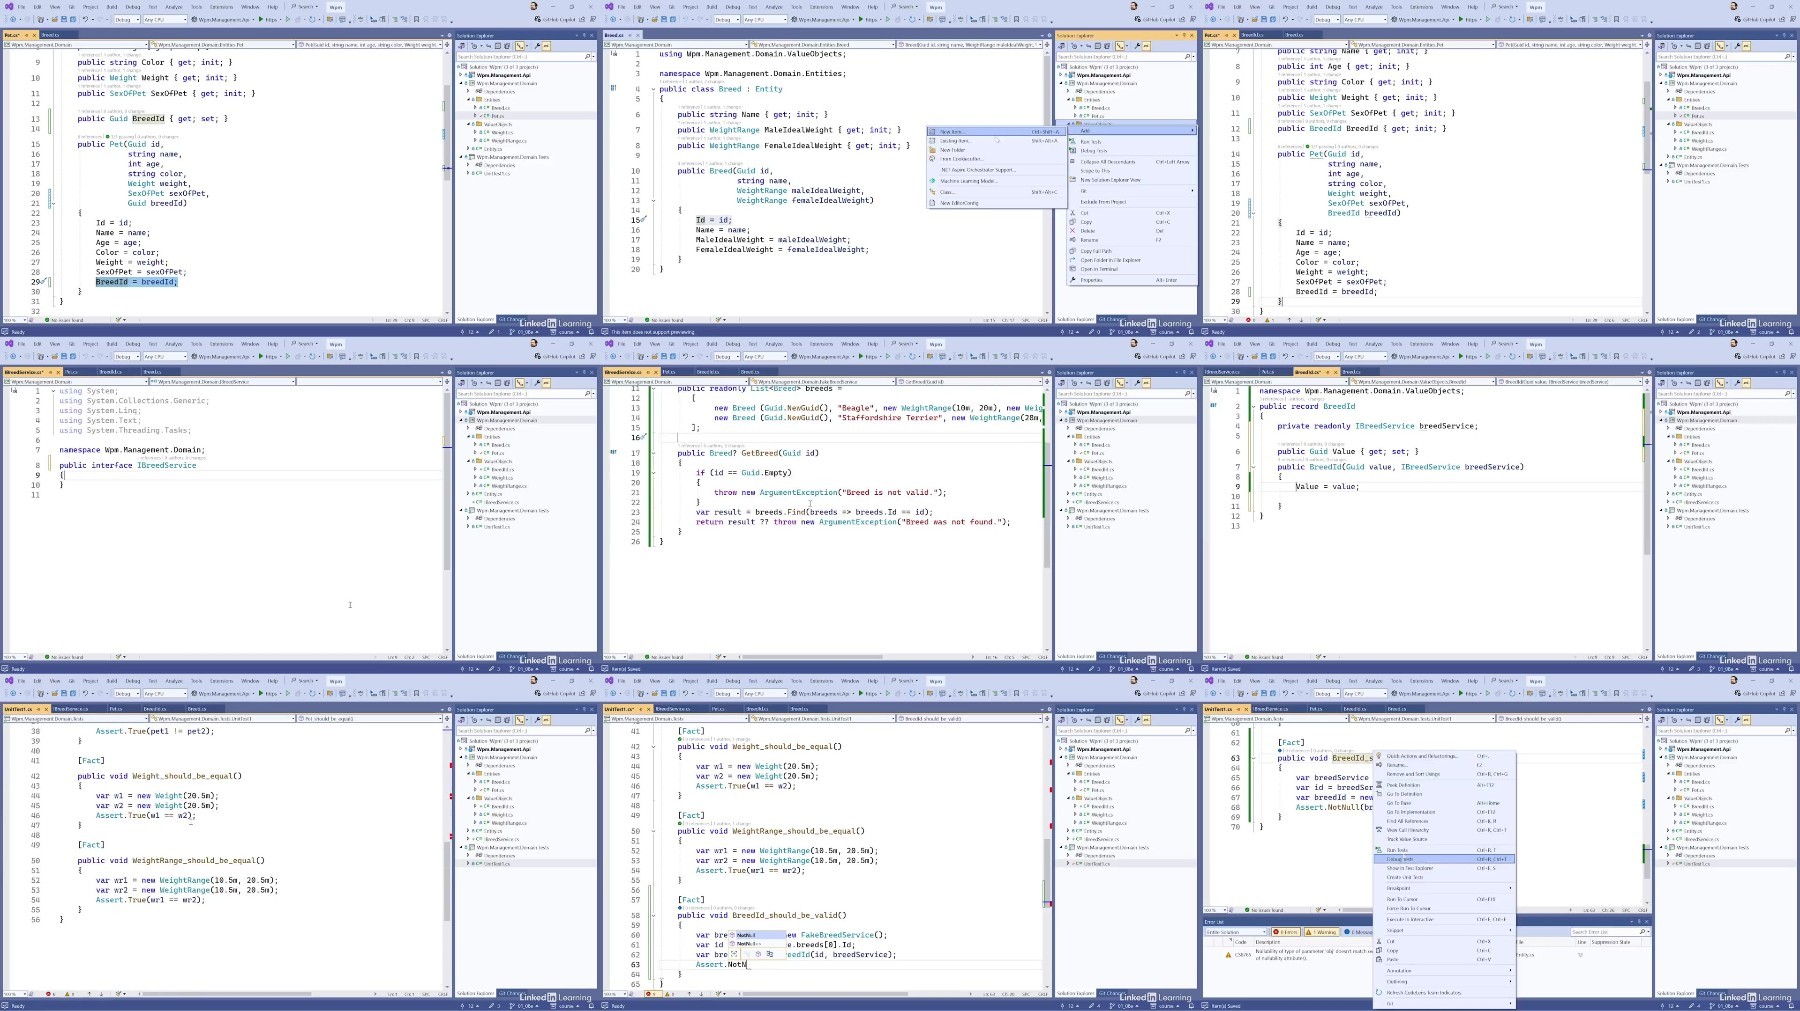Click the Paste icon in editor context menu
The height and width of the screenshot is (1011, 1800).
click(x=1379, y=959)
